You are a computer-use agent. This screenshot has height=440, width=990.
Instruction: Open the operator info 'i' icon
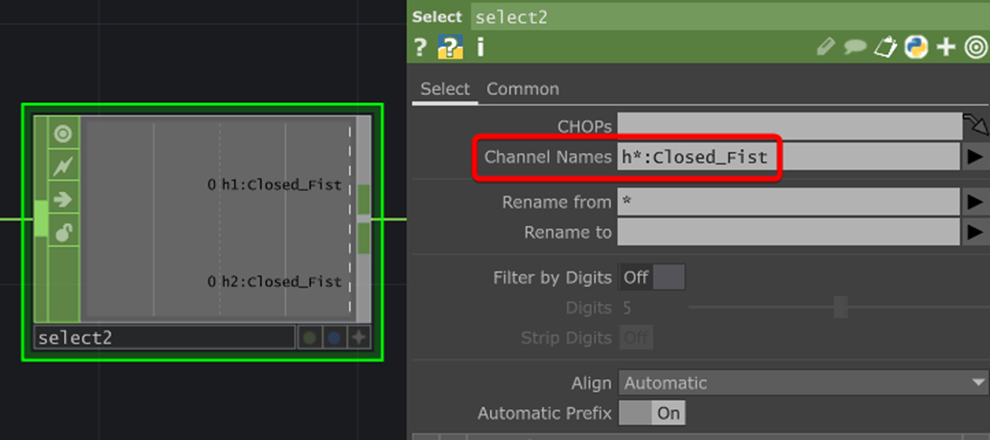(480, 47)
